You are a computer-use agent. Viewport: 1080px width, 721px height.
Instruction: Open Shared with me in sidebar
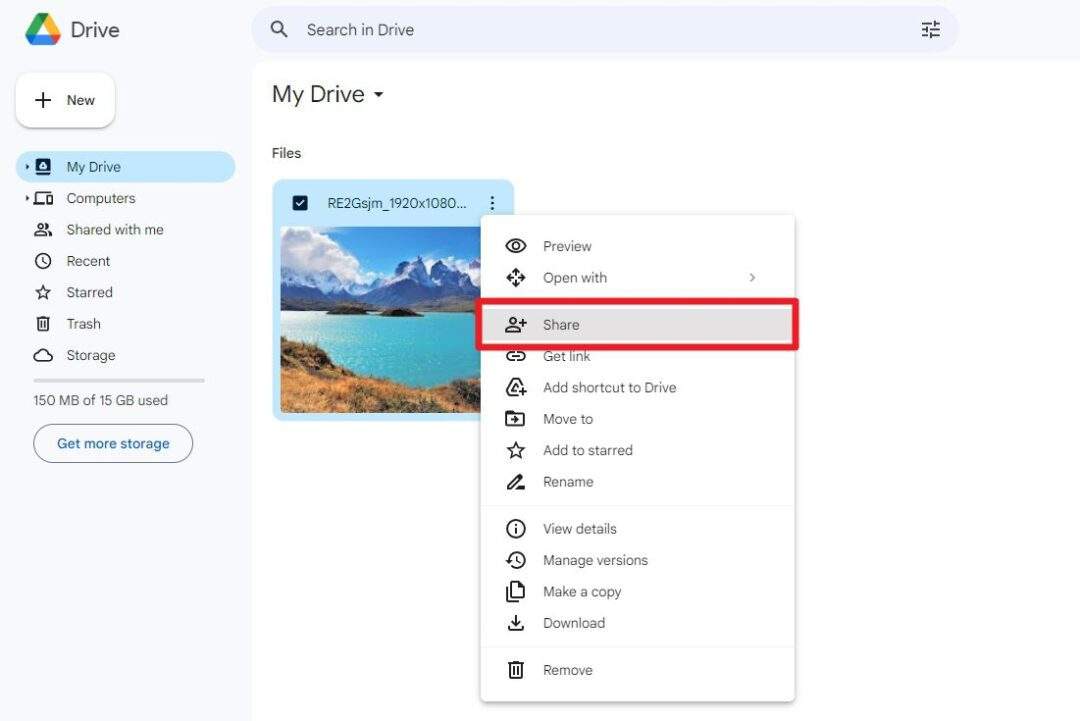coord(125,230)
